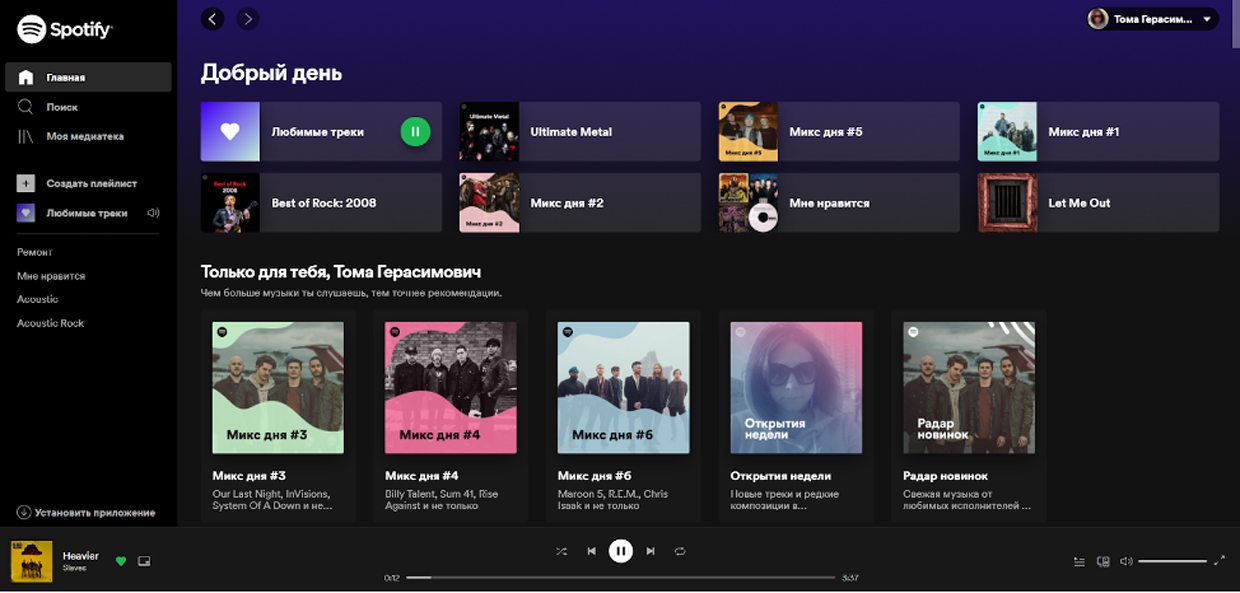
Task: Click the Установить приложение link
Action: (94, 513)
